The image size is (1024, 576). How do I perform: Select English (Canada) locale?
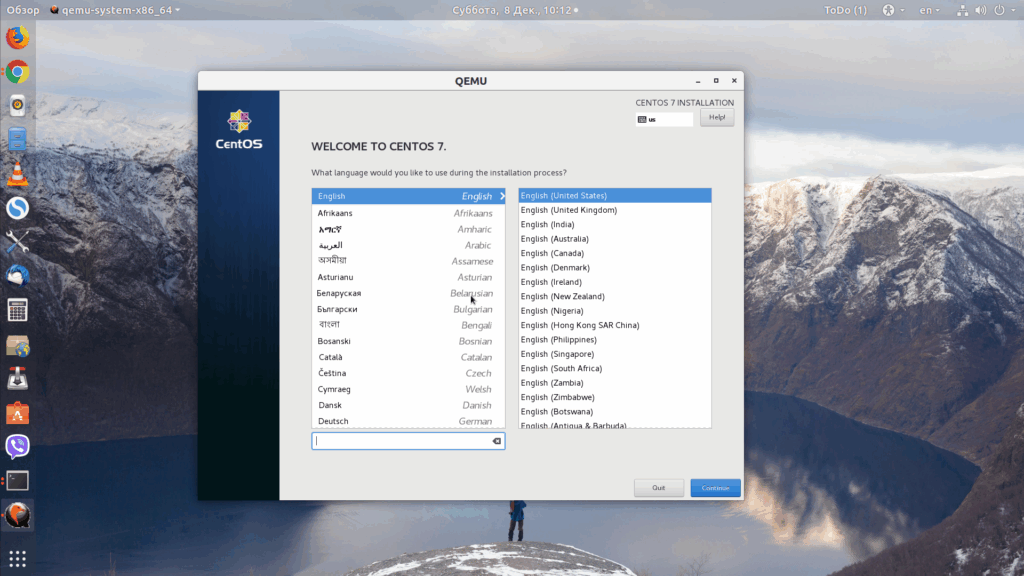click(615, 253)
